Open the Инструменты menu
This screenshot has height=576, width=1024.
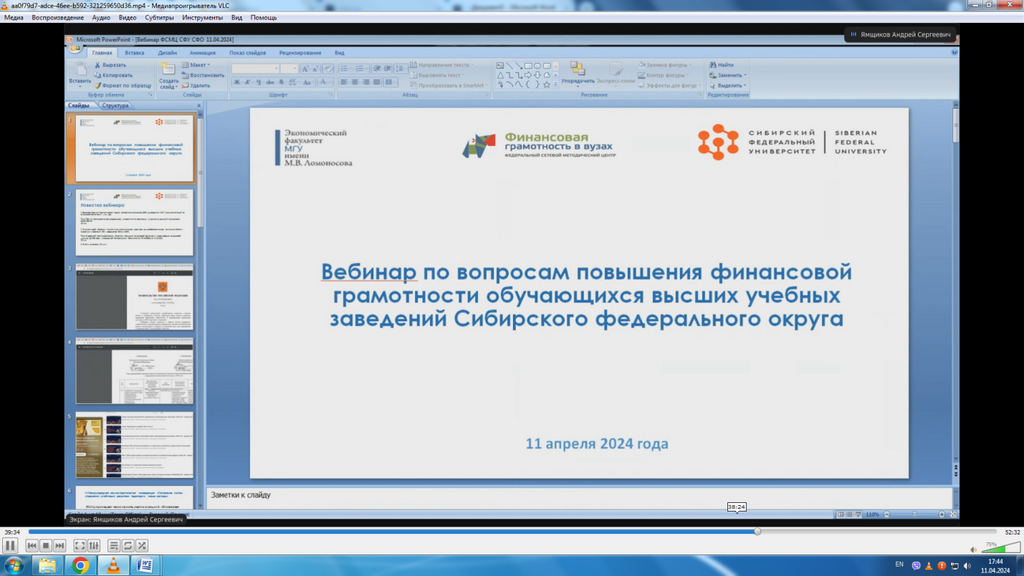click(202, 18)
